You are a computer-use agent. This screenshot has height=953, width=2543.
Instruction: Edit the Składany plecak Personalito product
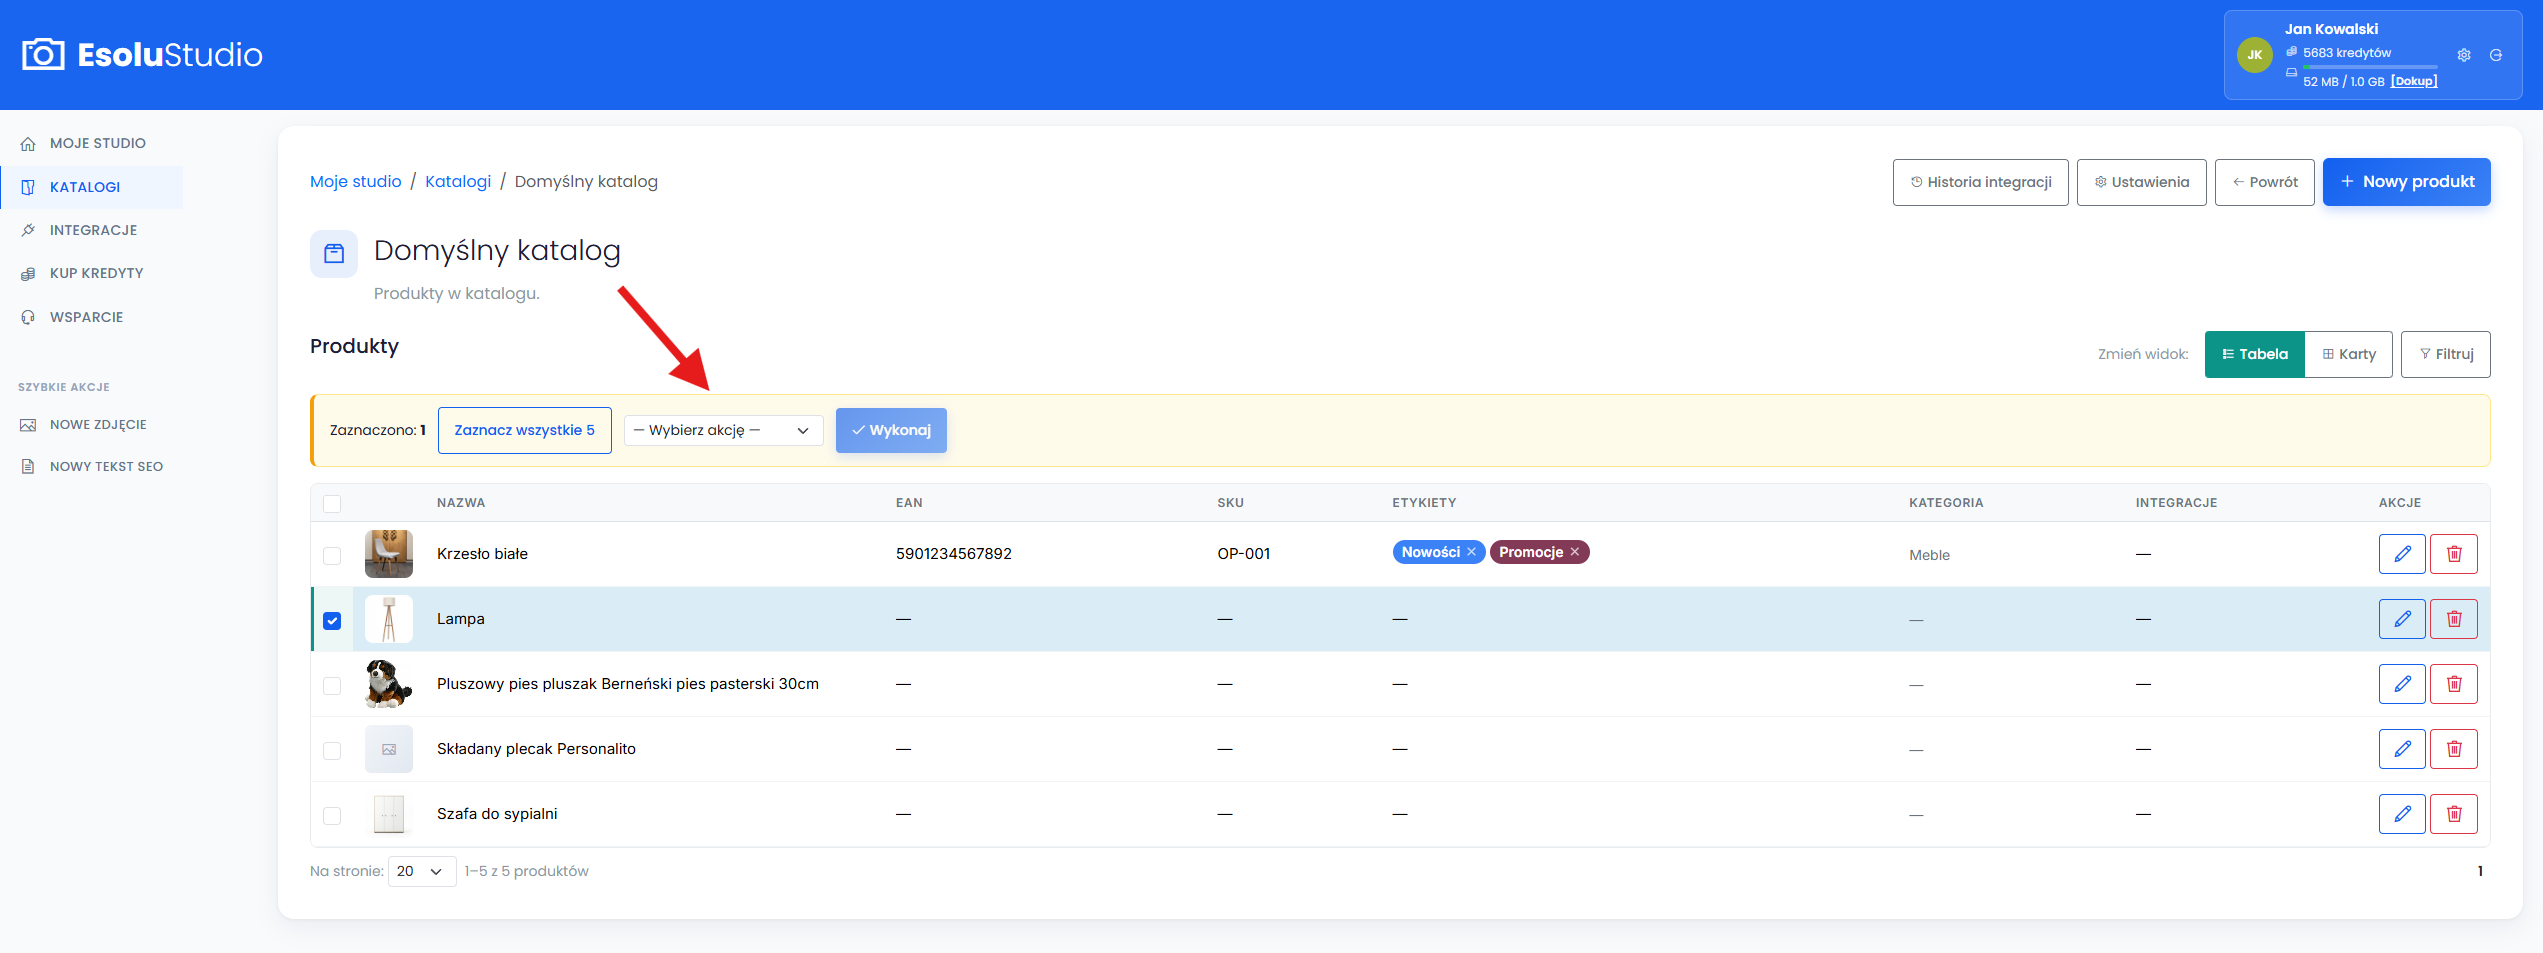coord(2402,749)
